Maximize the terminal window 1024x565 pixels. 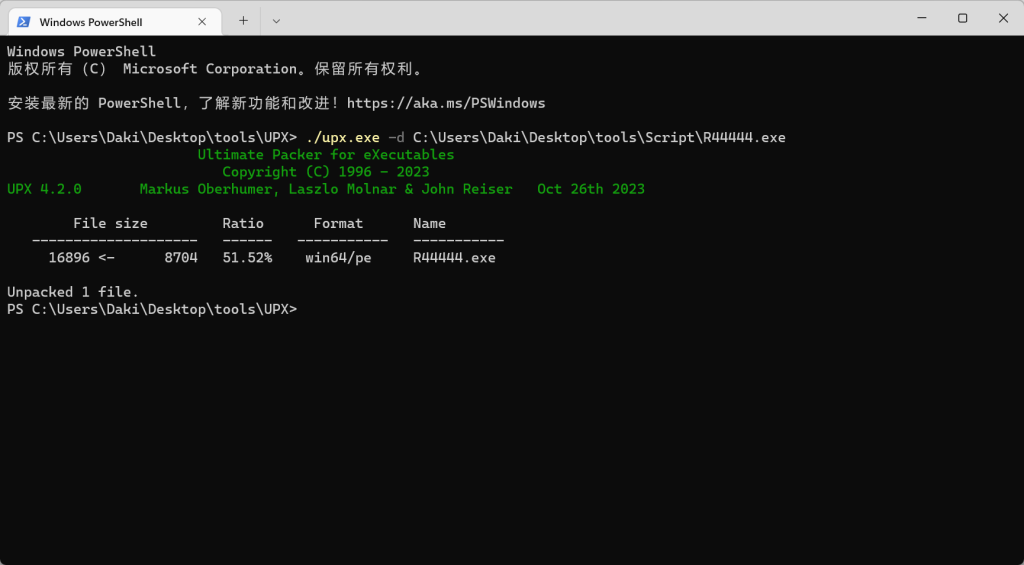[x=962, y=18]
